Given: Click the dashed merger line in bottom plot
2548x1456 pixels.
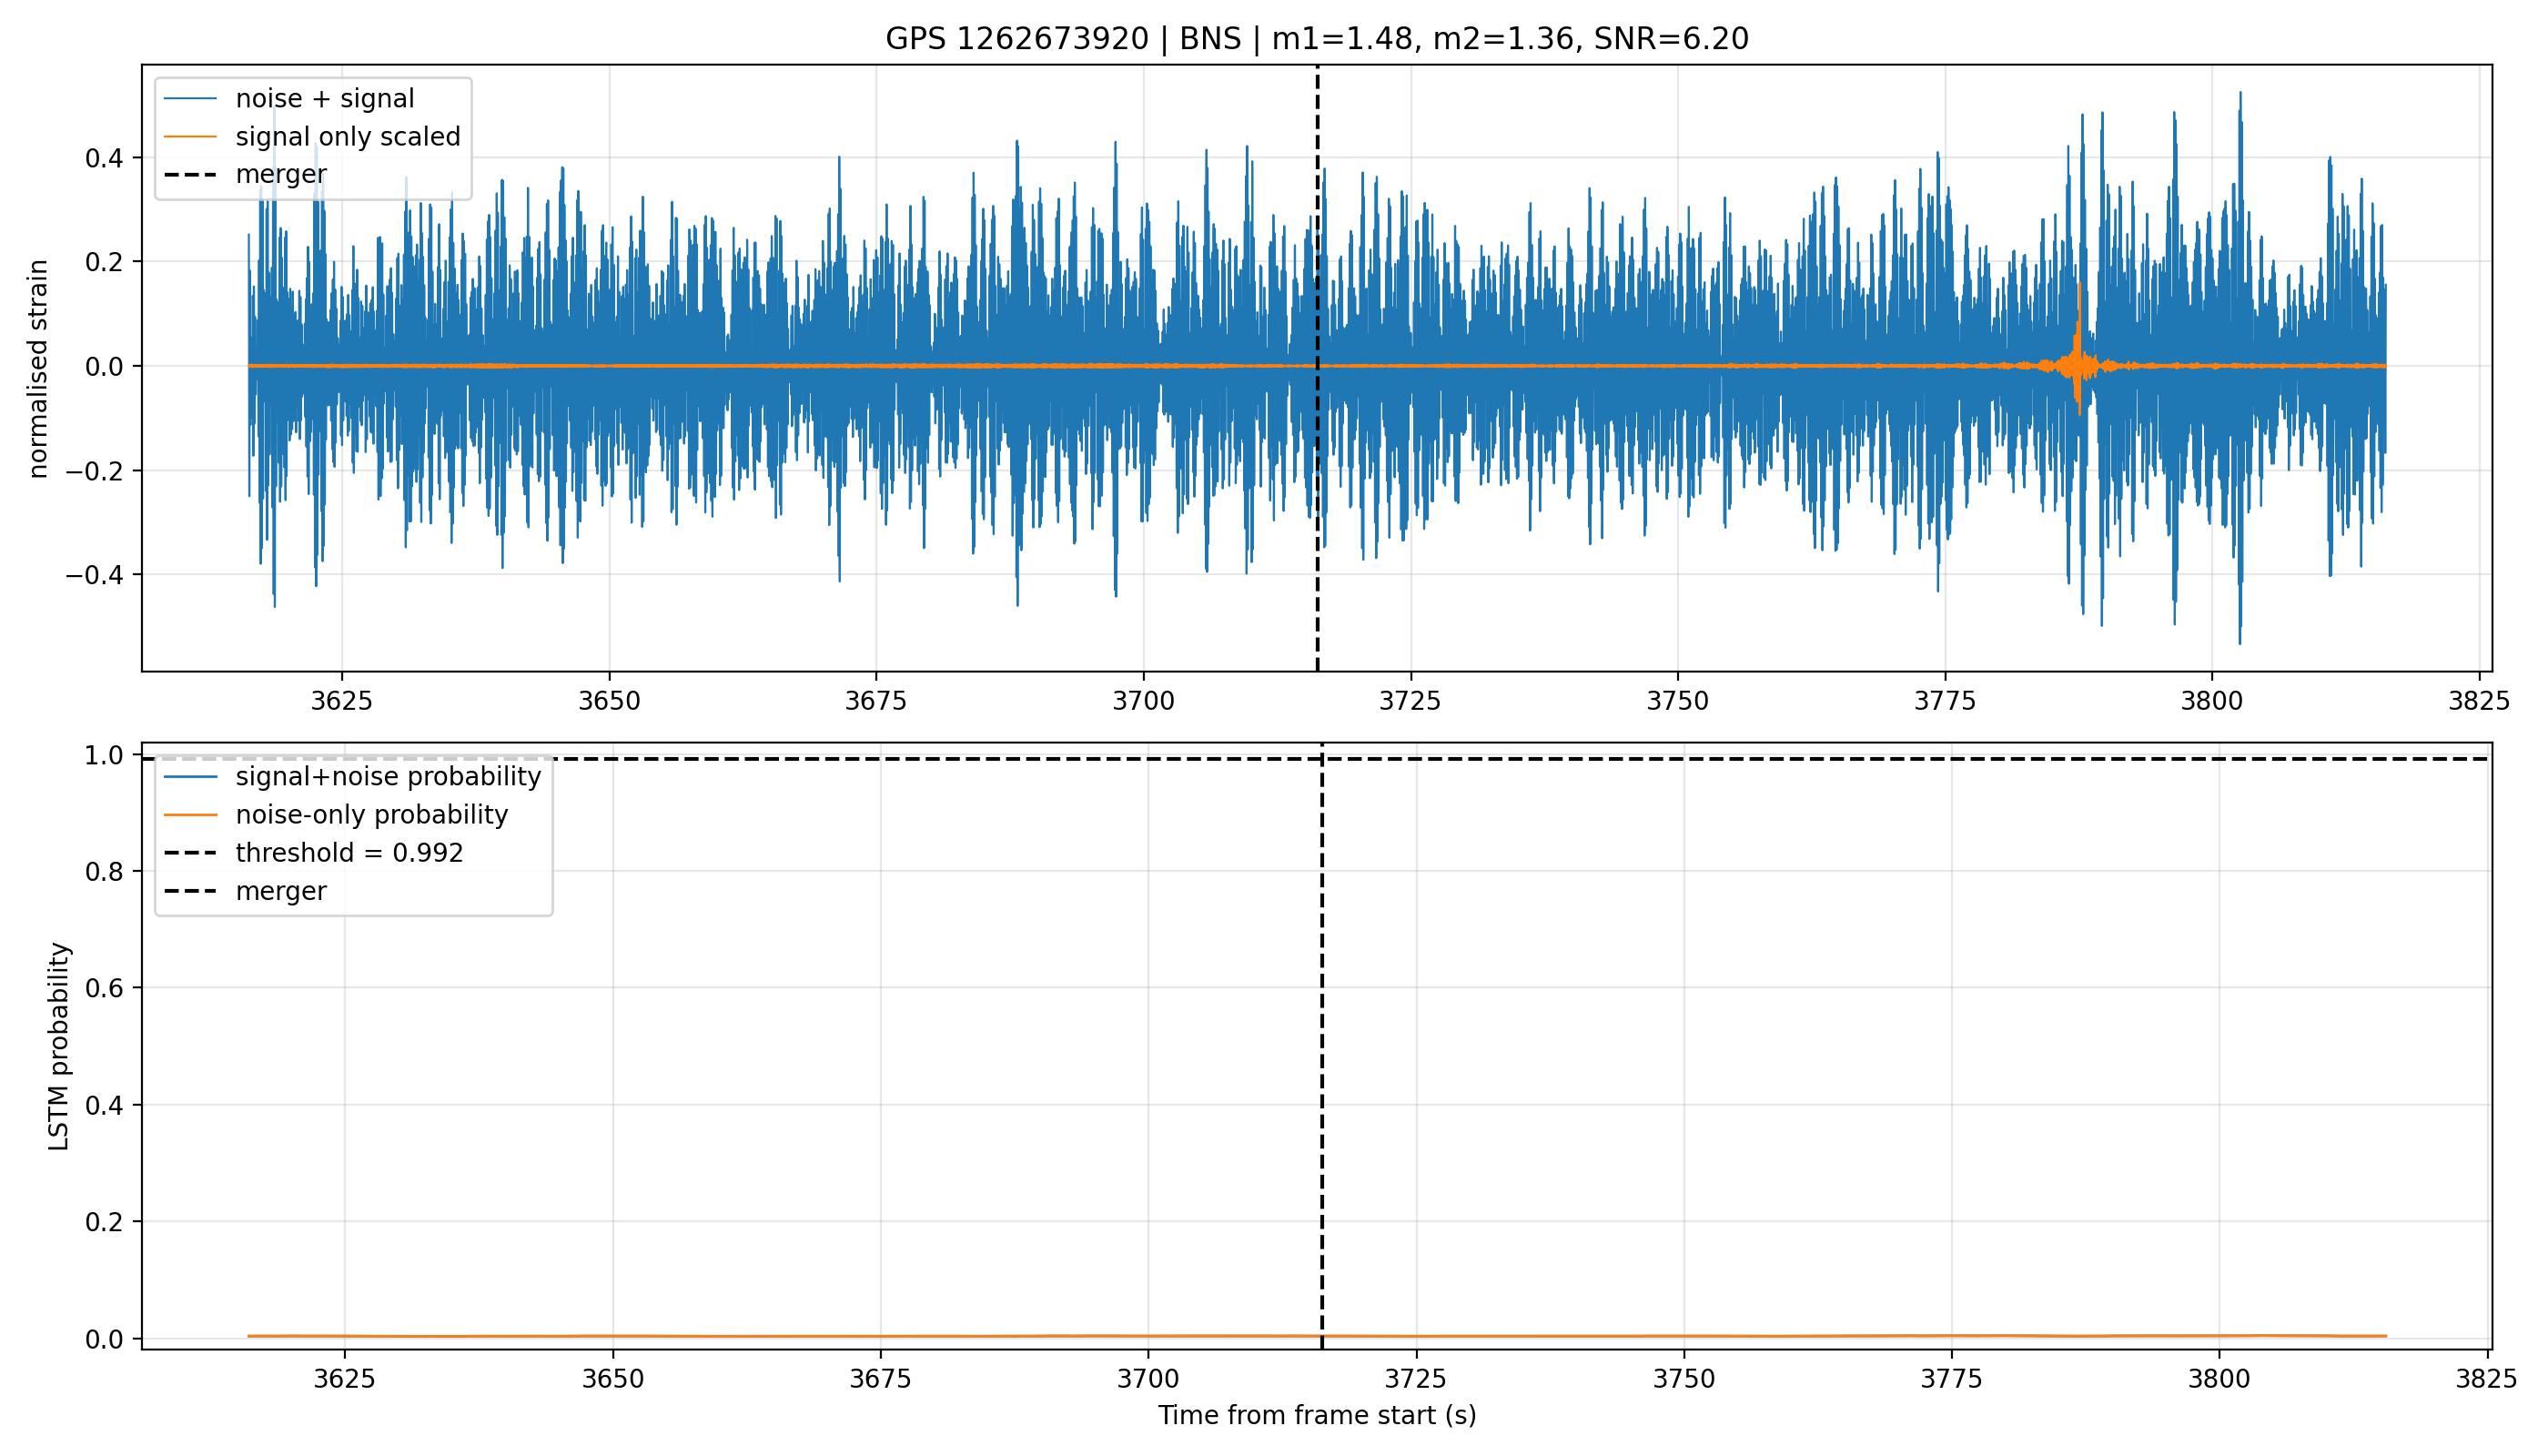Looking at the screenshot, I should tap(1322, 1045).
